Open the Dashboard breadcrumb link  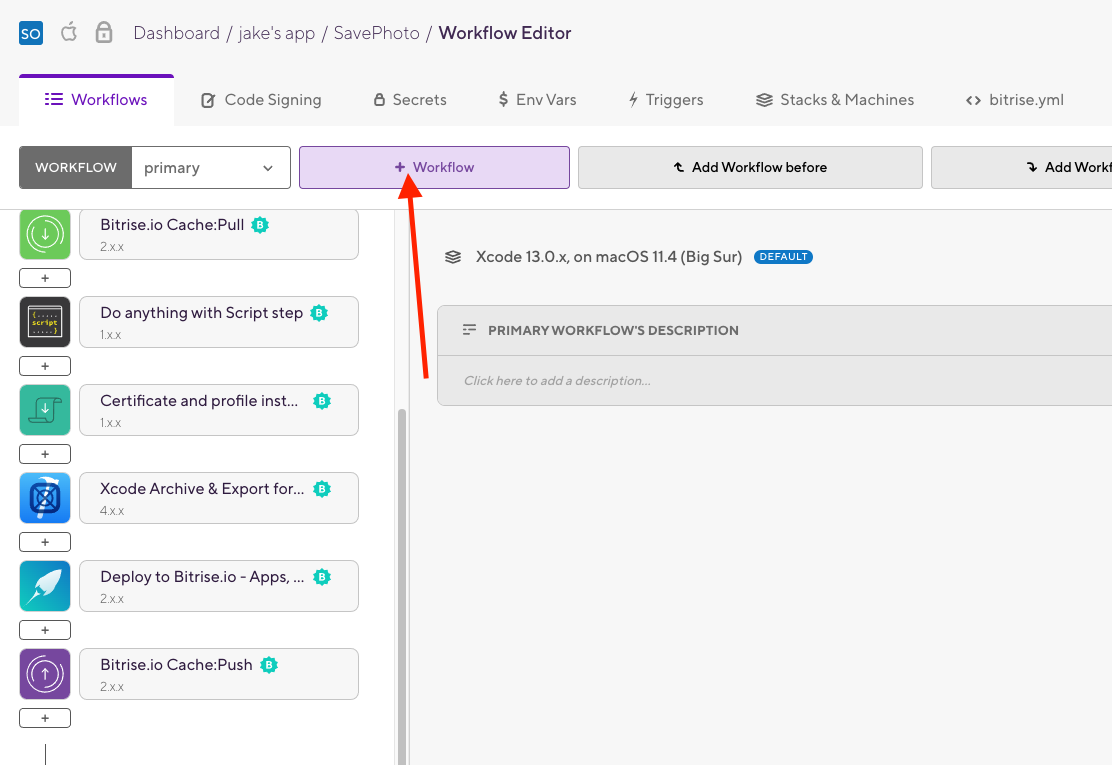click(177, 33)
